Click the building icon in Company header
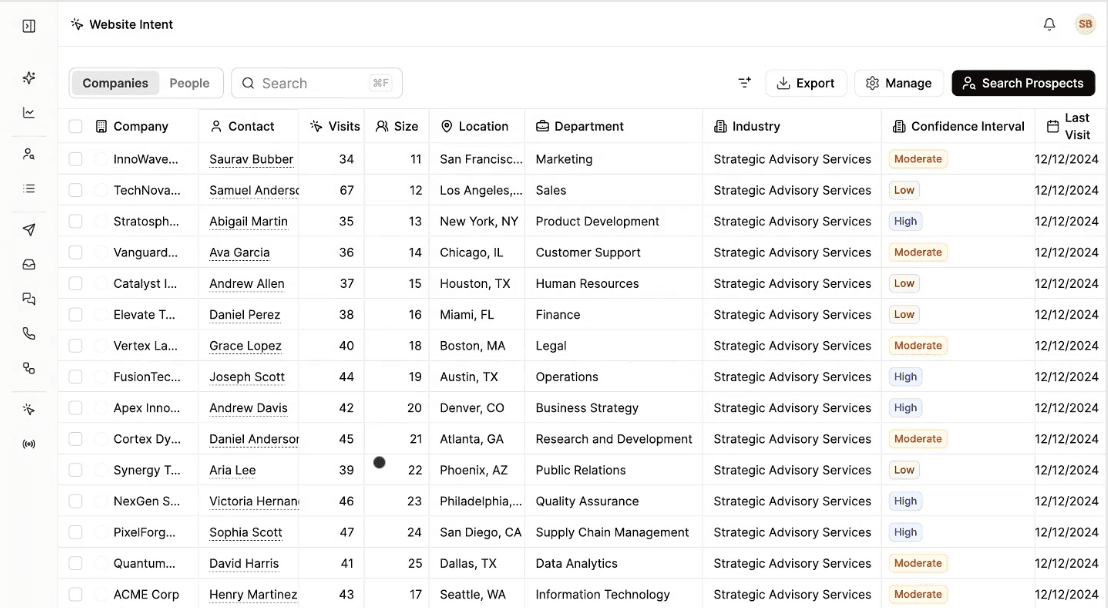Screen dimensions: 1108x608 pyautogui.click(x=101, y=127)
